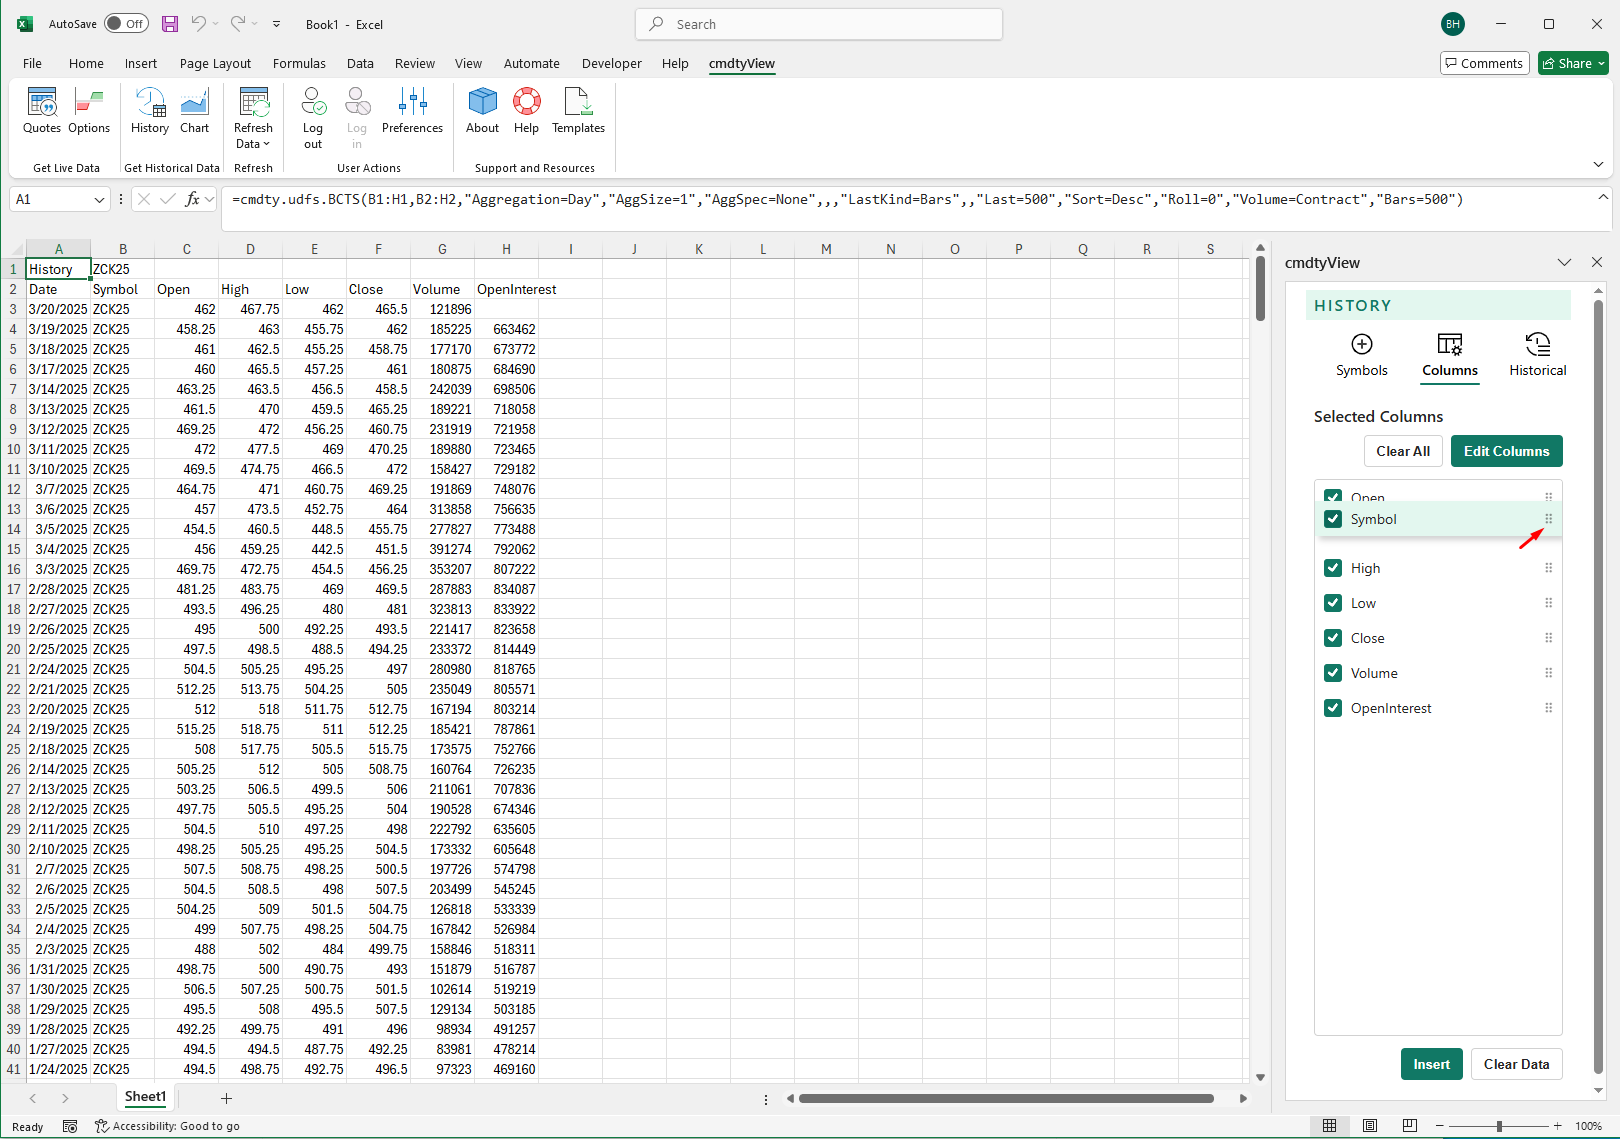Expand the formula bar

click(x=1603, y=198)
